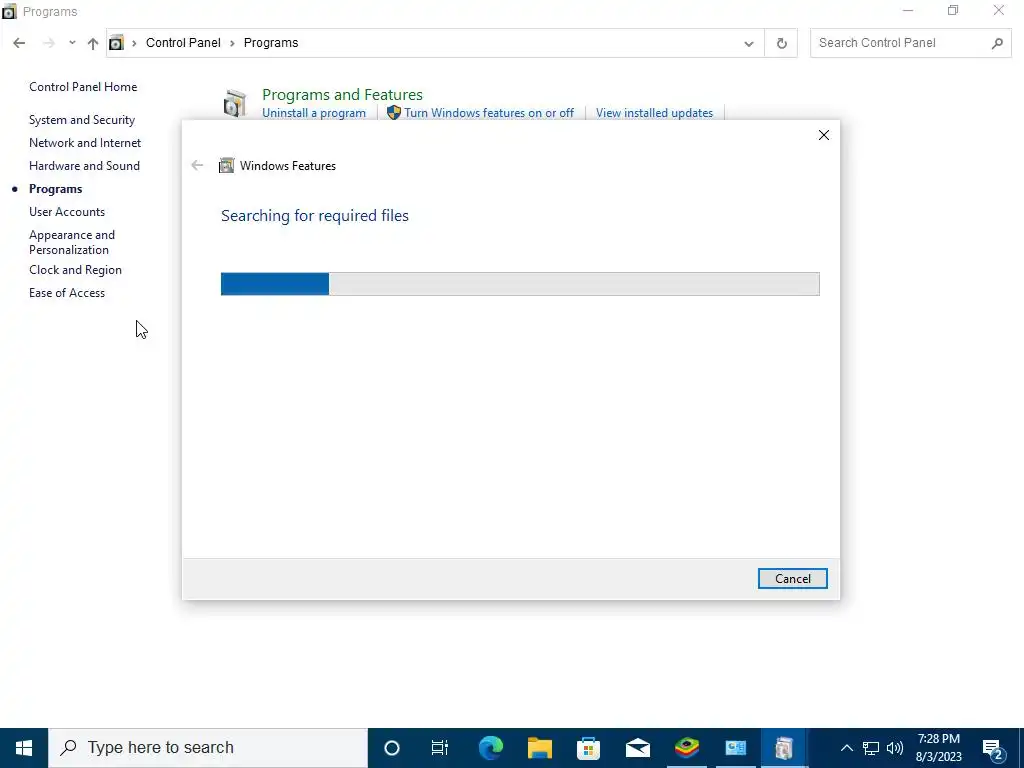
Task: Open Turn Windows features on or off
Action: (488, 113)
